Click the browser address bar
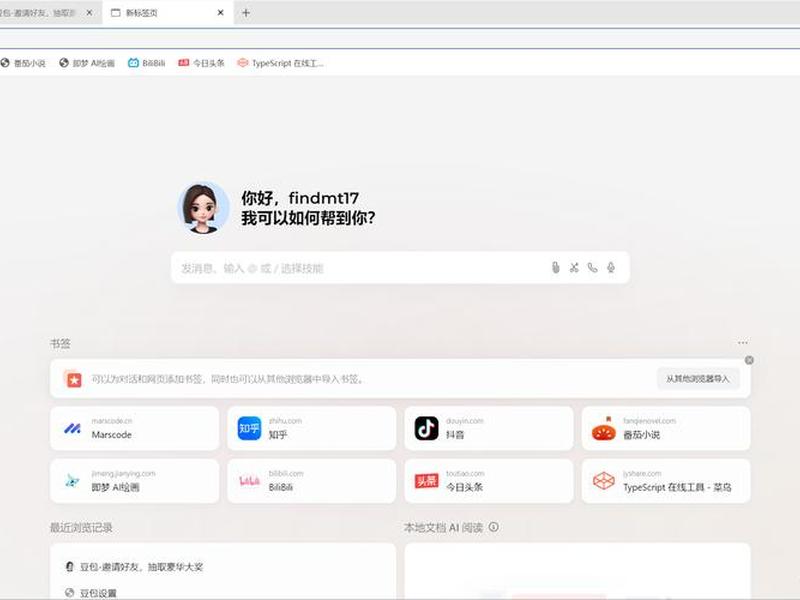 pos(400,39)
